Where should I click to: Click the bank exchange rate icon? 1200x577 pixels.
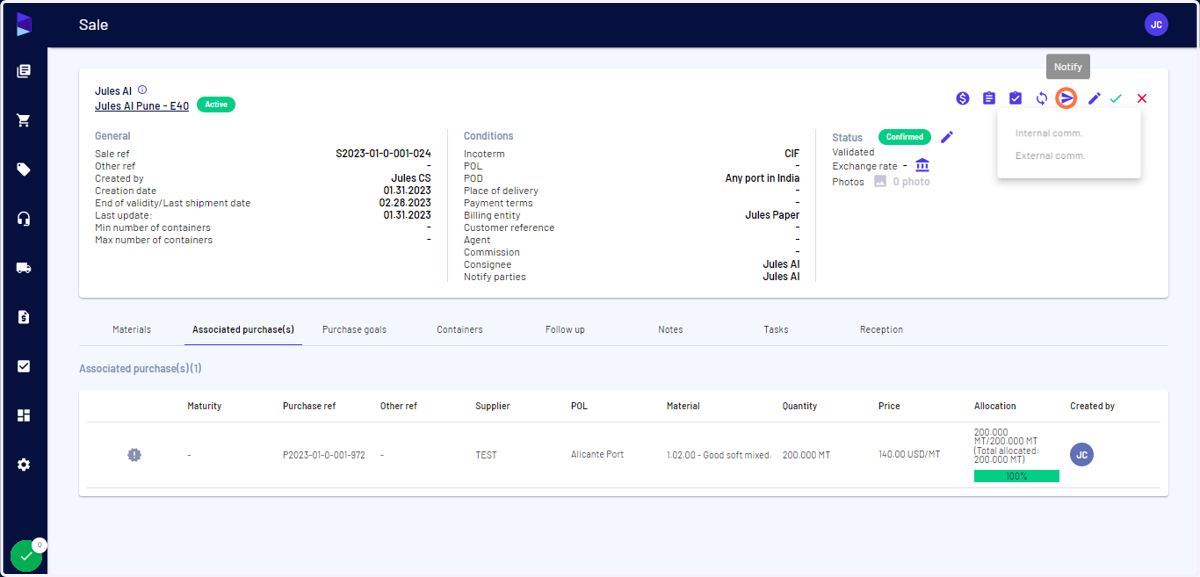click(922, 165)
